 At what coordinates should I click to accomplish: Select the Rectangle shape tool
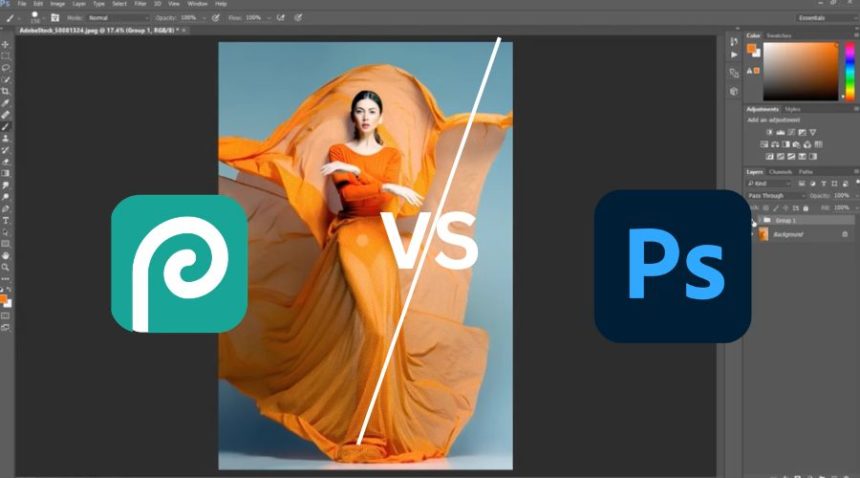[x=5, y=244]
